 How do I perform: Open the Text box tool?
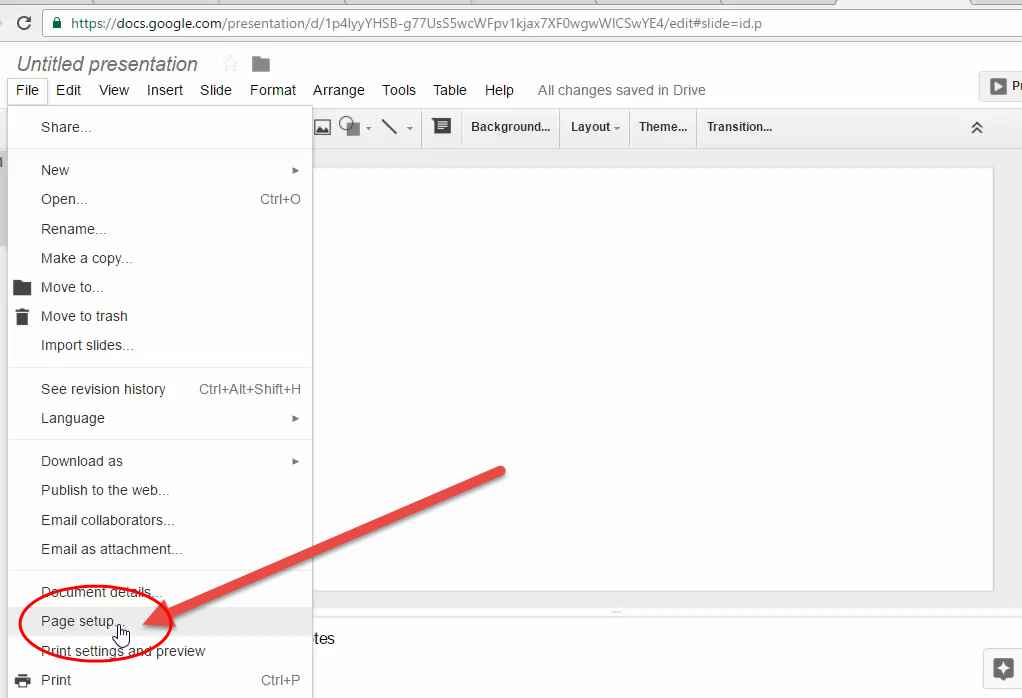[441, 126]
